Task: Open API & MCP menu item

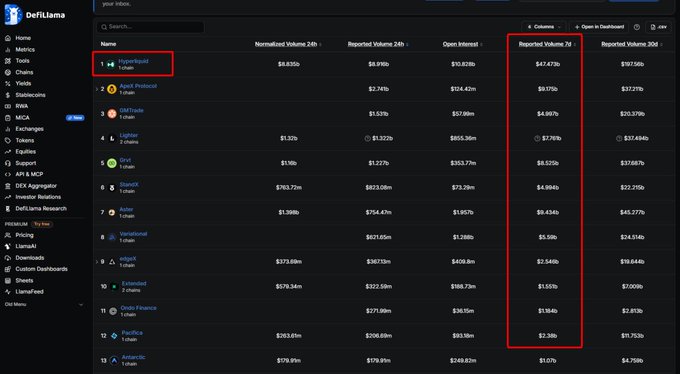Action: (29, 174)
